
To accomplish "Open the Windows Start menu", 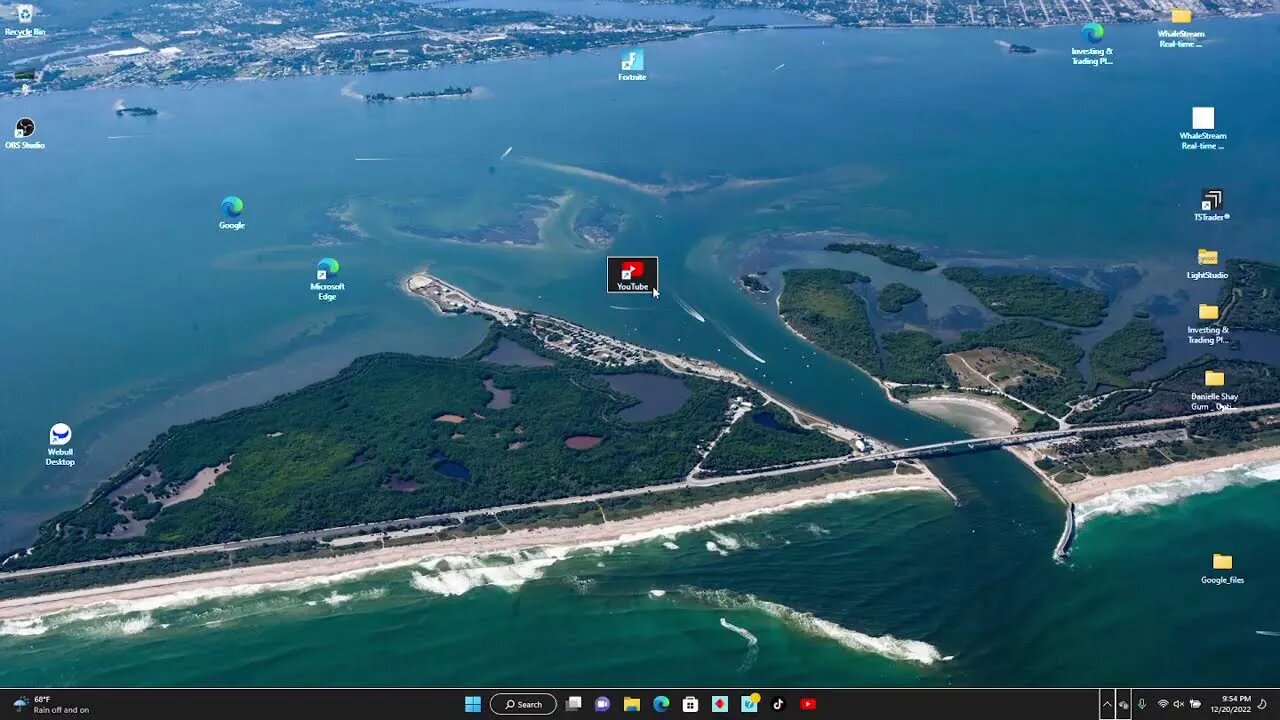I will coord(473,704).
